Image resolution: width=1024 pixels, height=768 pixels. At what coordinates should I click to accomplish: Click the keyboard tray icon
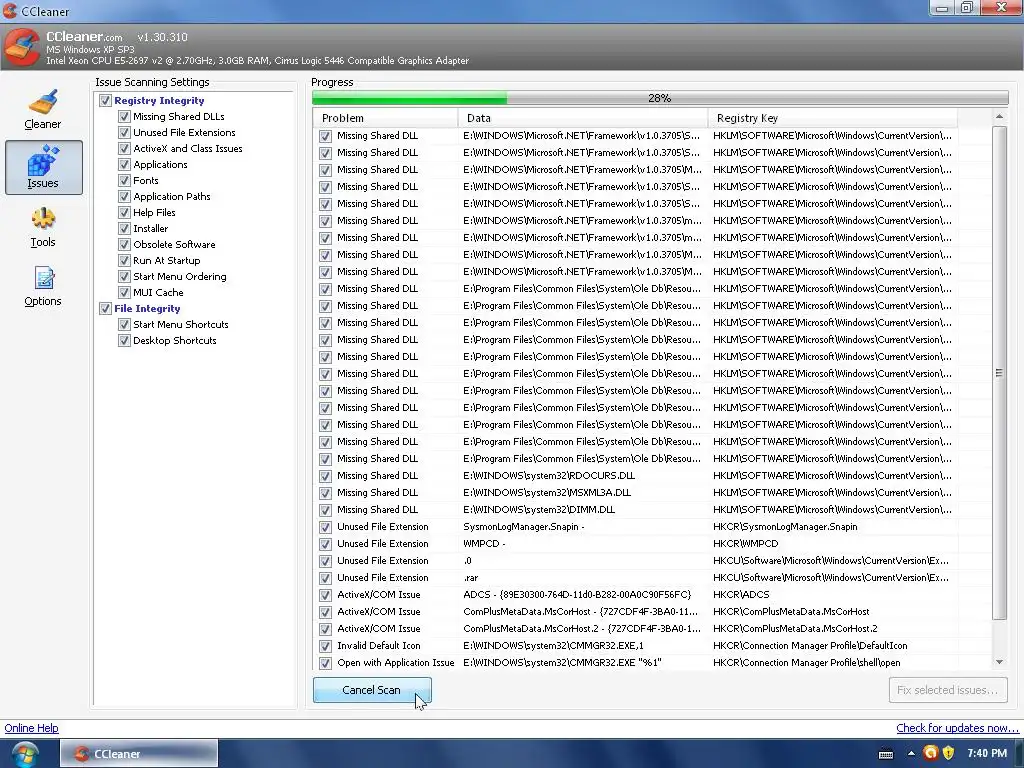pyautogui.click(x=886, y=754)
